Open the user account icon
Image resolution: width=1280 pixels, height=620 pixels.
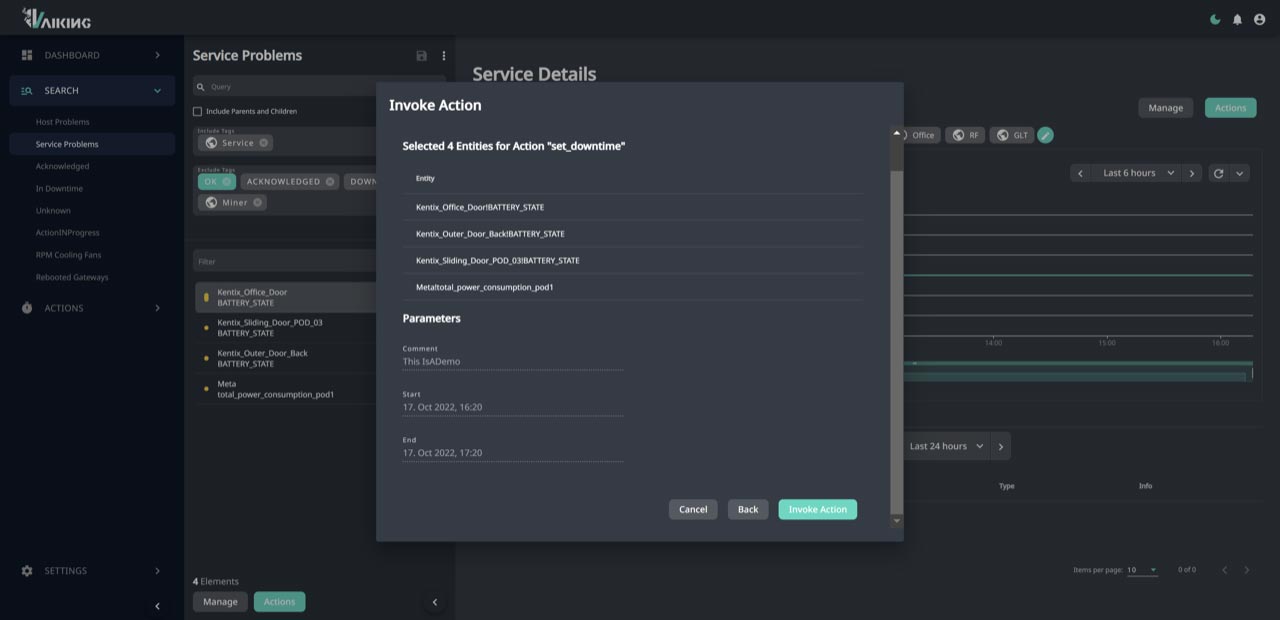pos(1259,19)
